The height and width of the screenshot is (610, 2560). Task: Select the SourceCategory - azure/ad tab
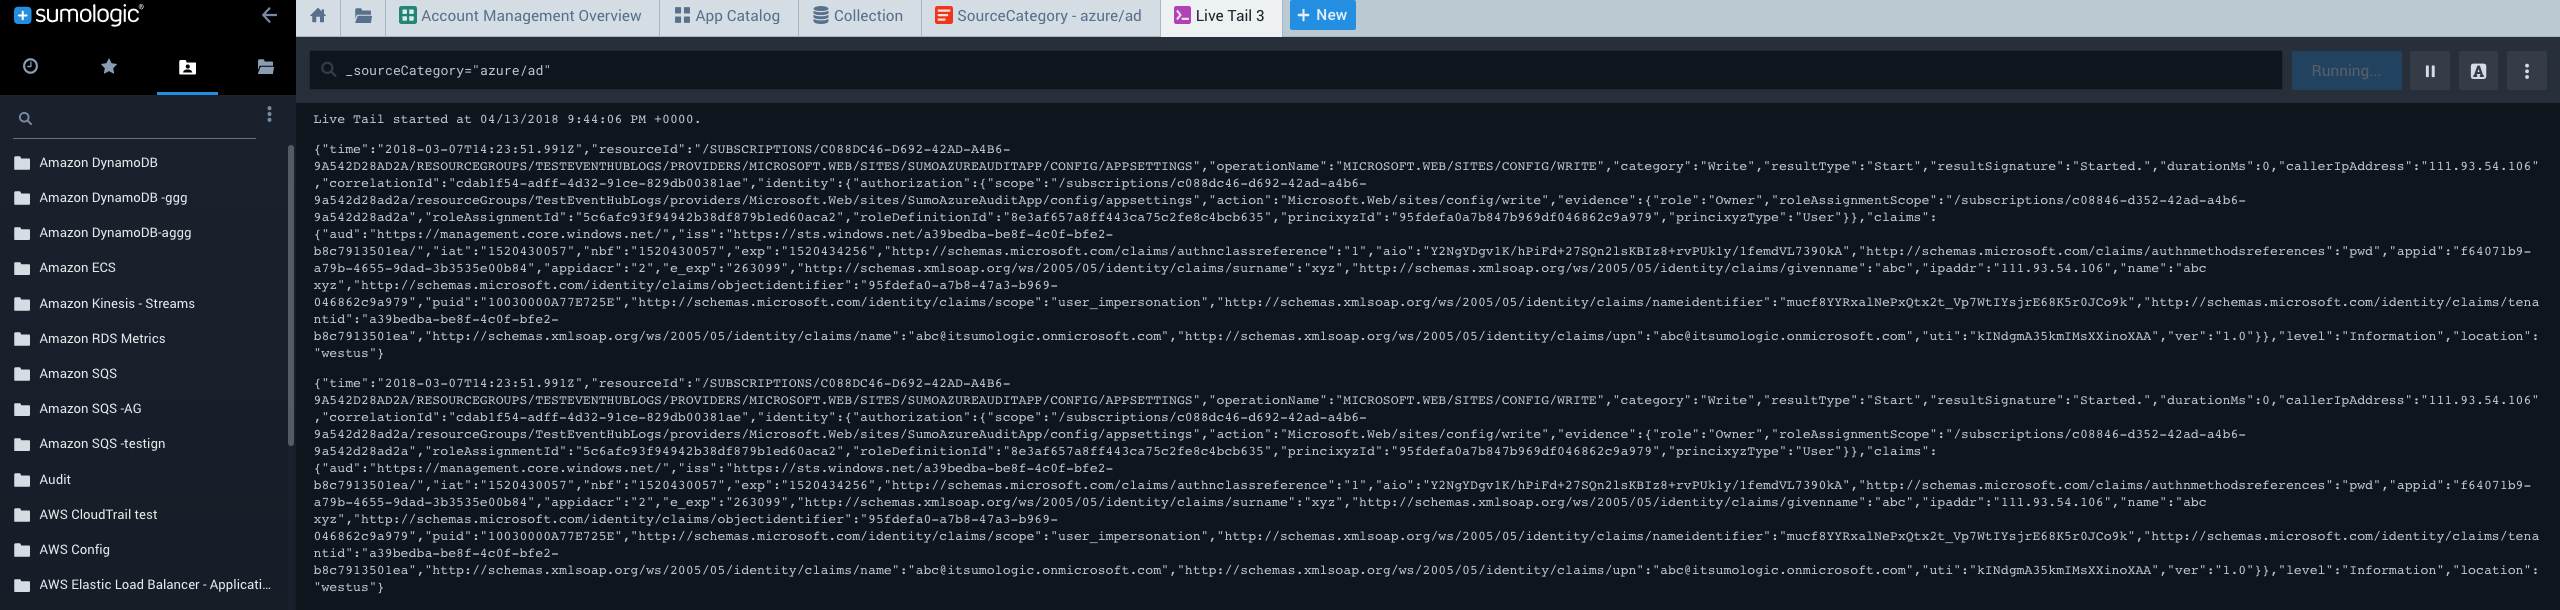point(1038,16)
